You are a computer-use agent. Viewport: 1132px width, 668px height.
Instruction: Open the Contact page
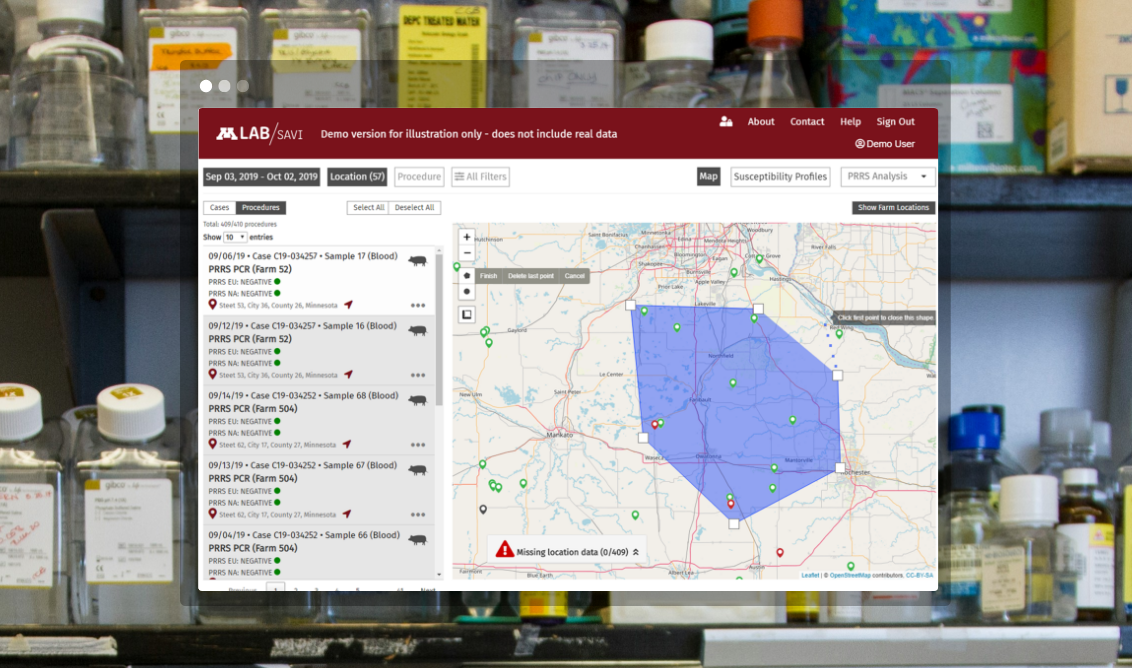(x=807, y=121)
